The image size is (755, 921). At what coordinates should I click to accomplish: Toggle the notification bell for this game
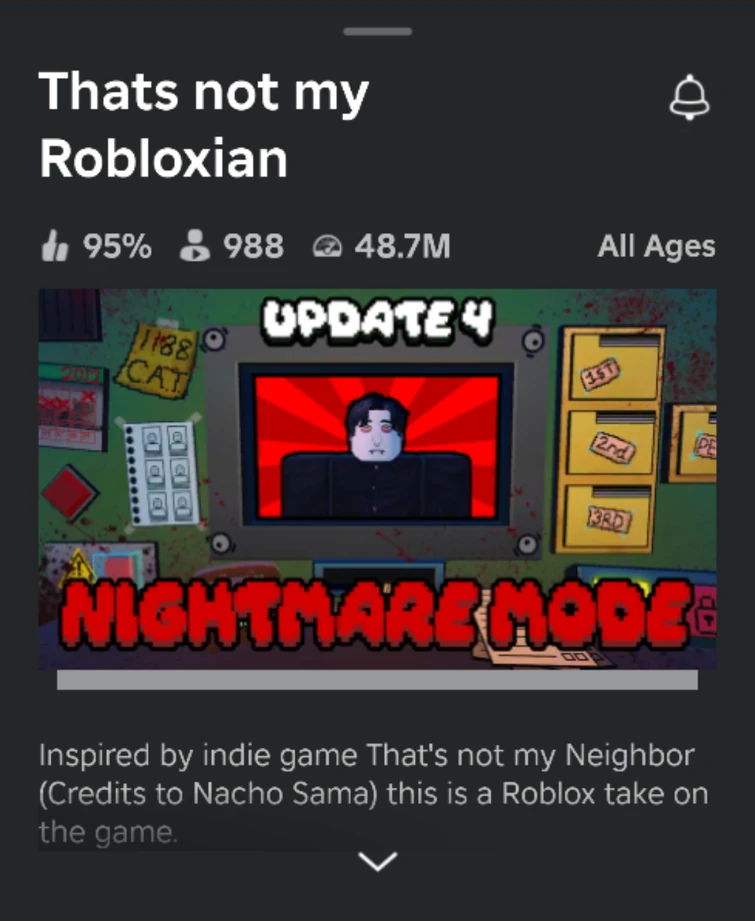coord(689,98)
